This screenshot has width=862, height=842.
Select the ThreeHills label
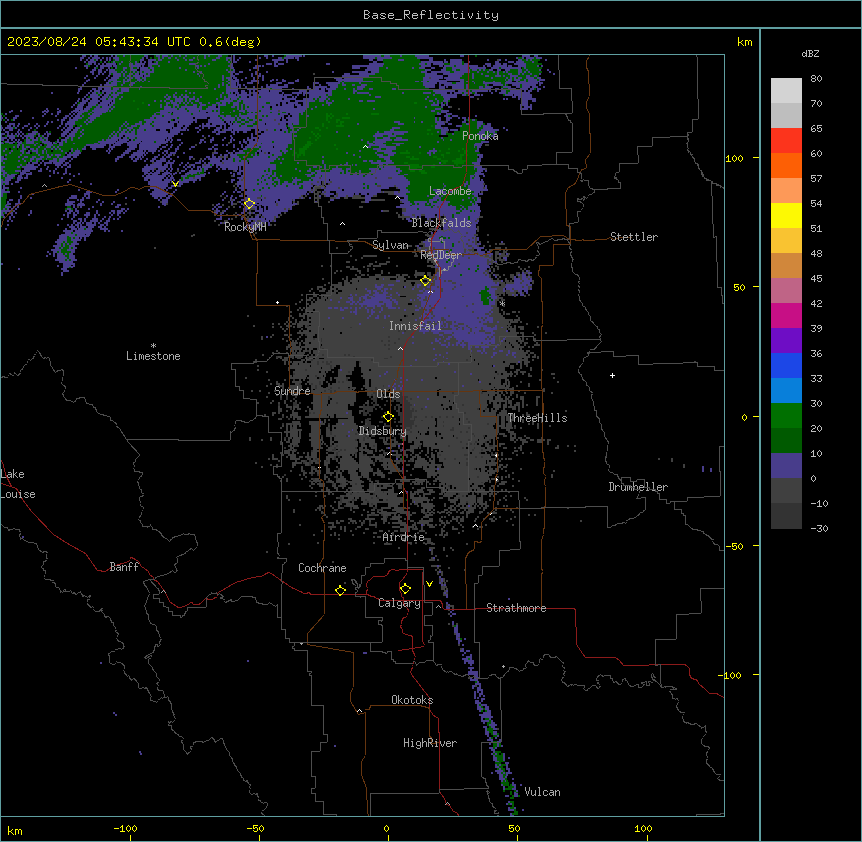[x=537, y=418]
